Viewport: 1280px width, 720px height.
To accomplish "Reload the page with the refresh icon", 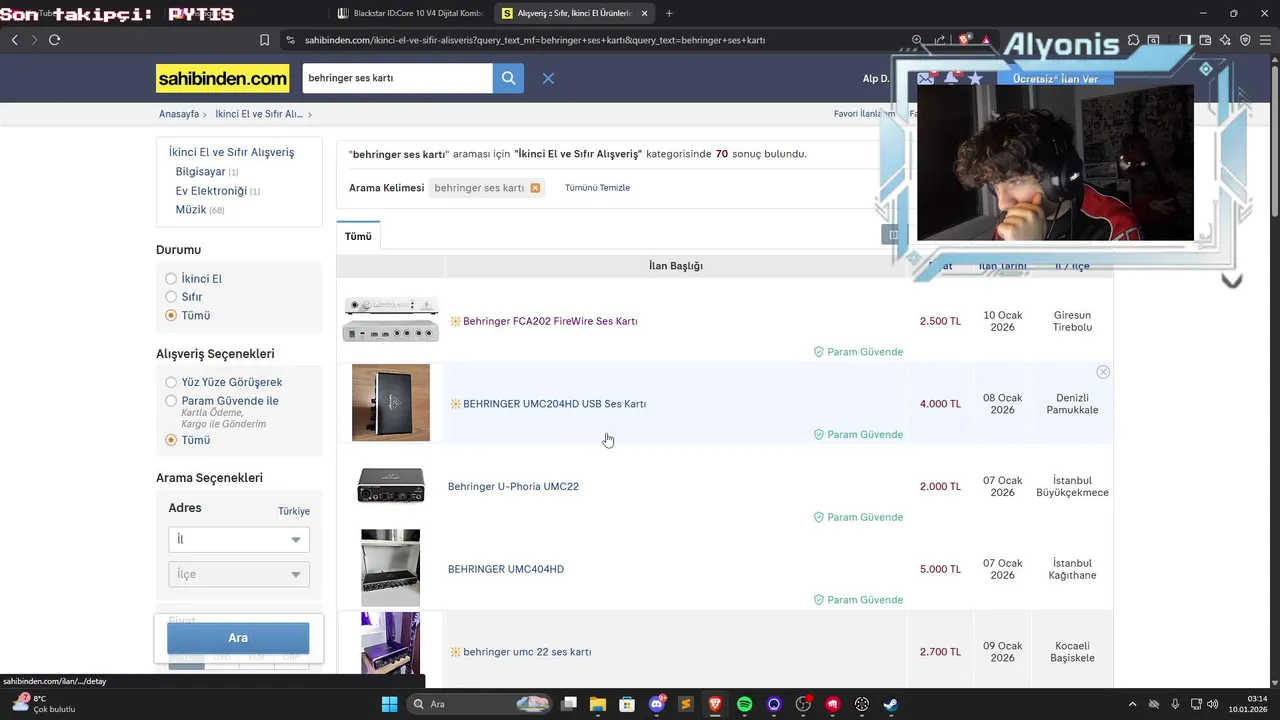I will [x=54, y=40].
